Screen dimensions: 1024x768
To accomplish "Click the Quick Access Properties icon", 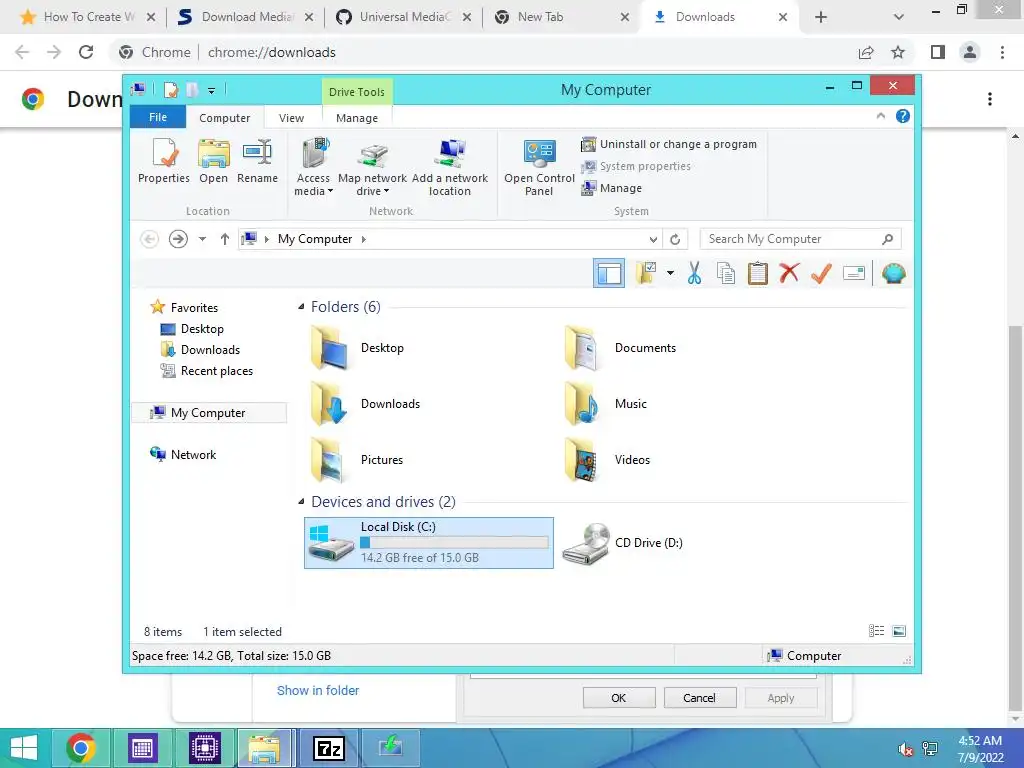I will pyautogui.click(x=170, y=90).
